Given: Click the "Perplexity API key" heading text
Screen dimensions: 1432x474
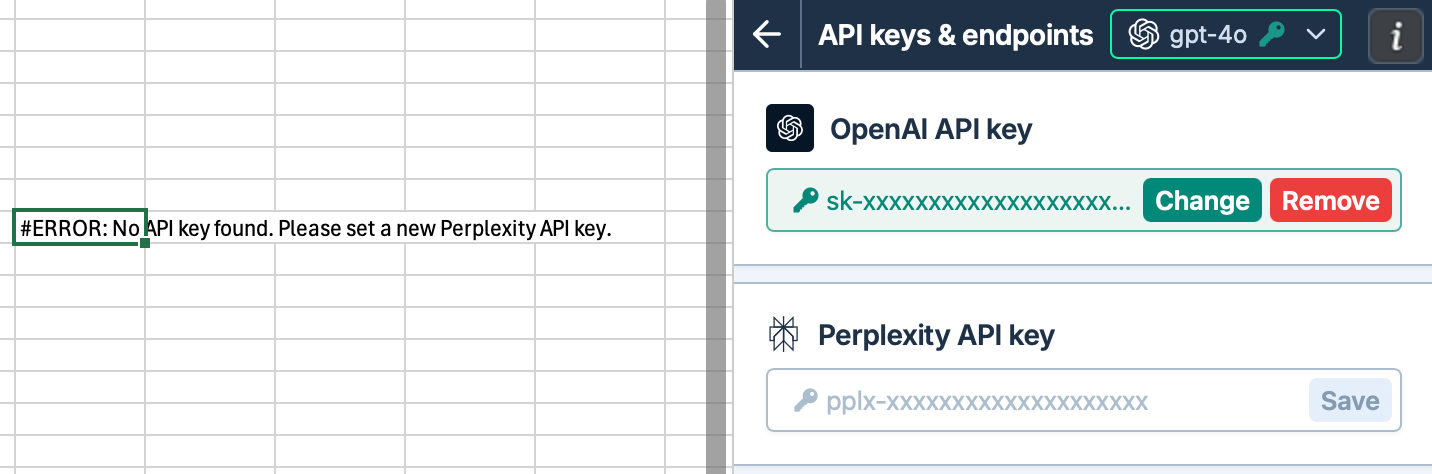Looking at the screenshot, I should [936, 335].
